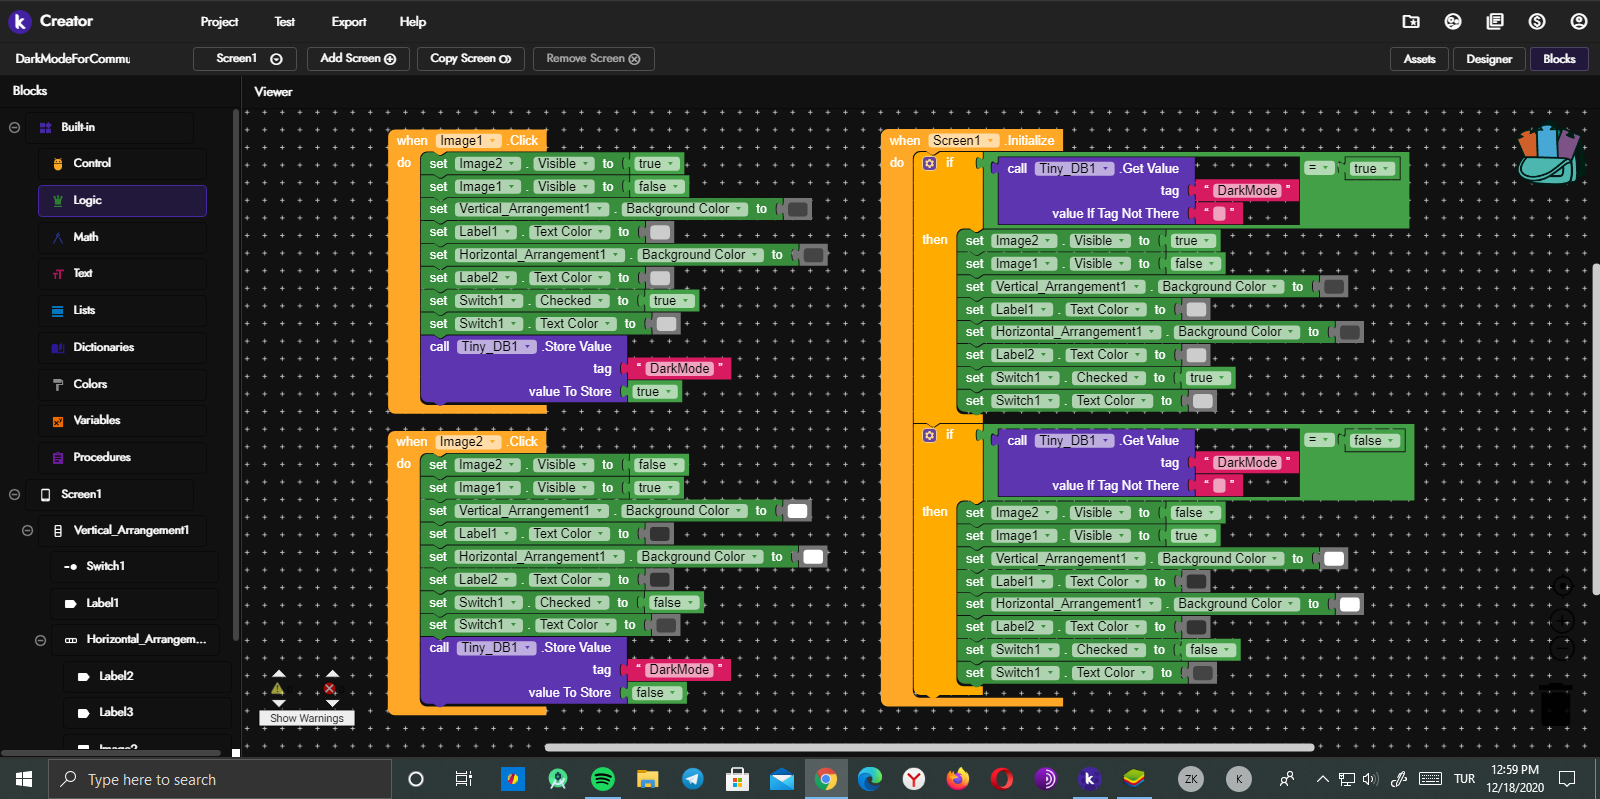
Task: Open the Project menu
Action: [x=219, y=21]
